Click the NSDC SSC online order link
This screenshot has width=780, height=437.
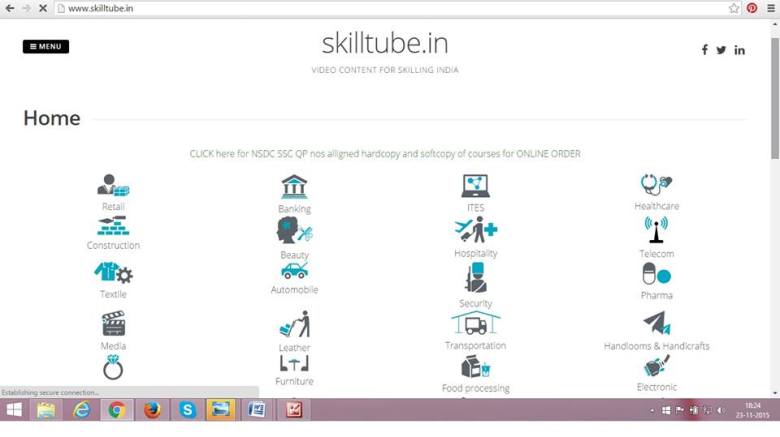click(385, 154)
